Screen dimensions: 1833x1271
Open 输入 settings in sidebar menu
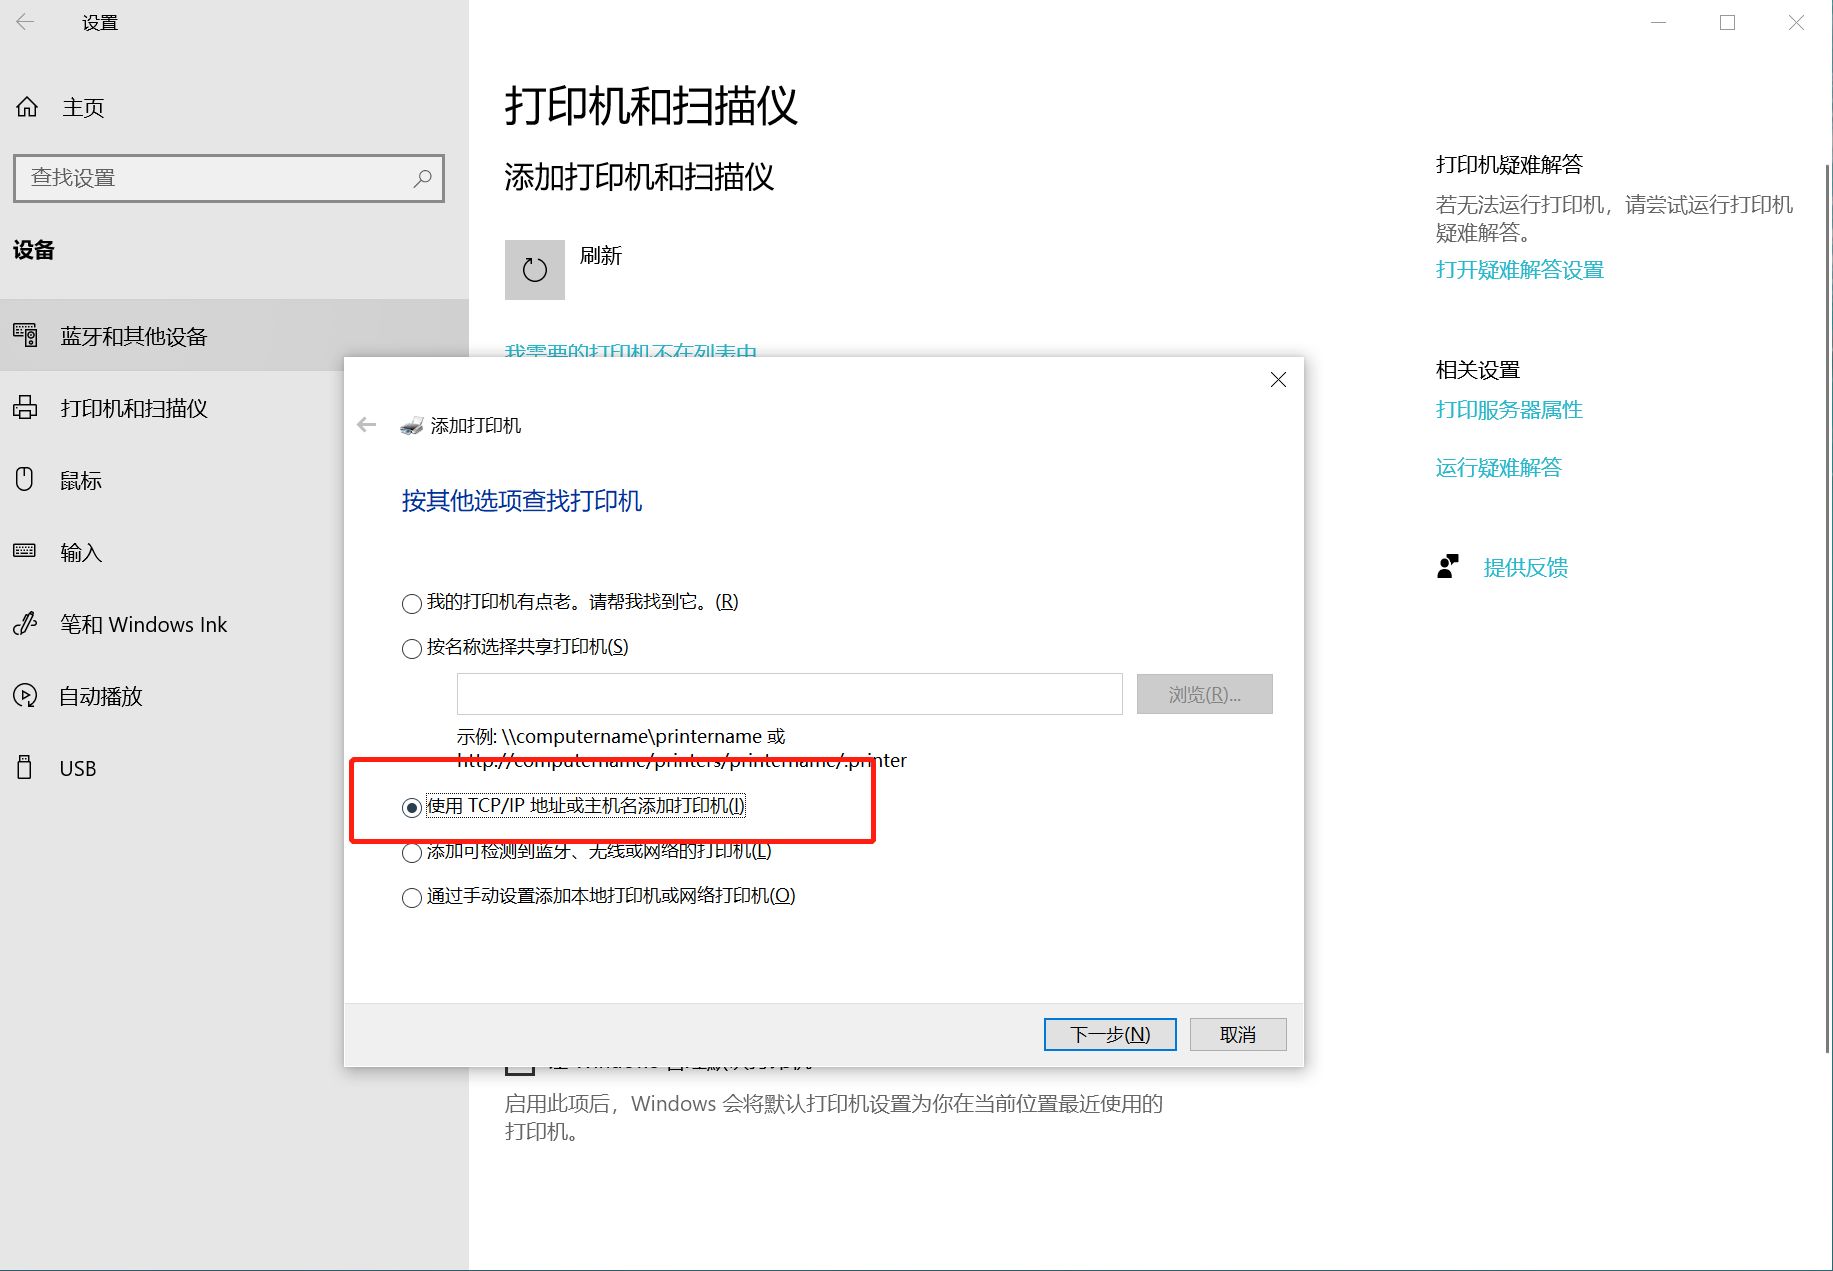coord(81,552)
